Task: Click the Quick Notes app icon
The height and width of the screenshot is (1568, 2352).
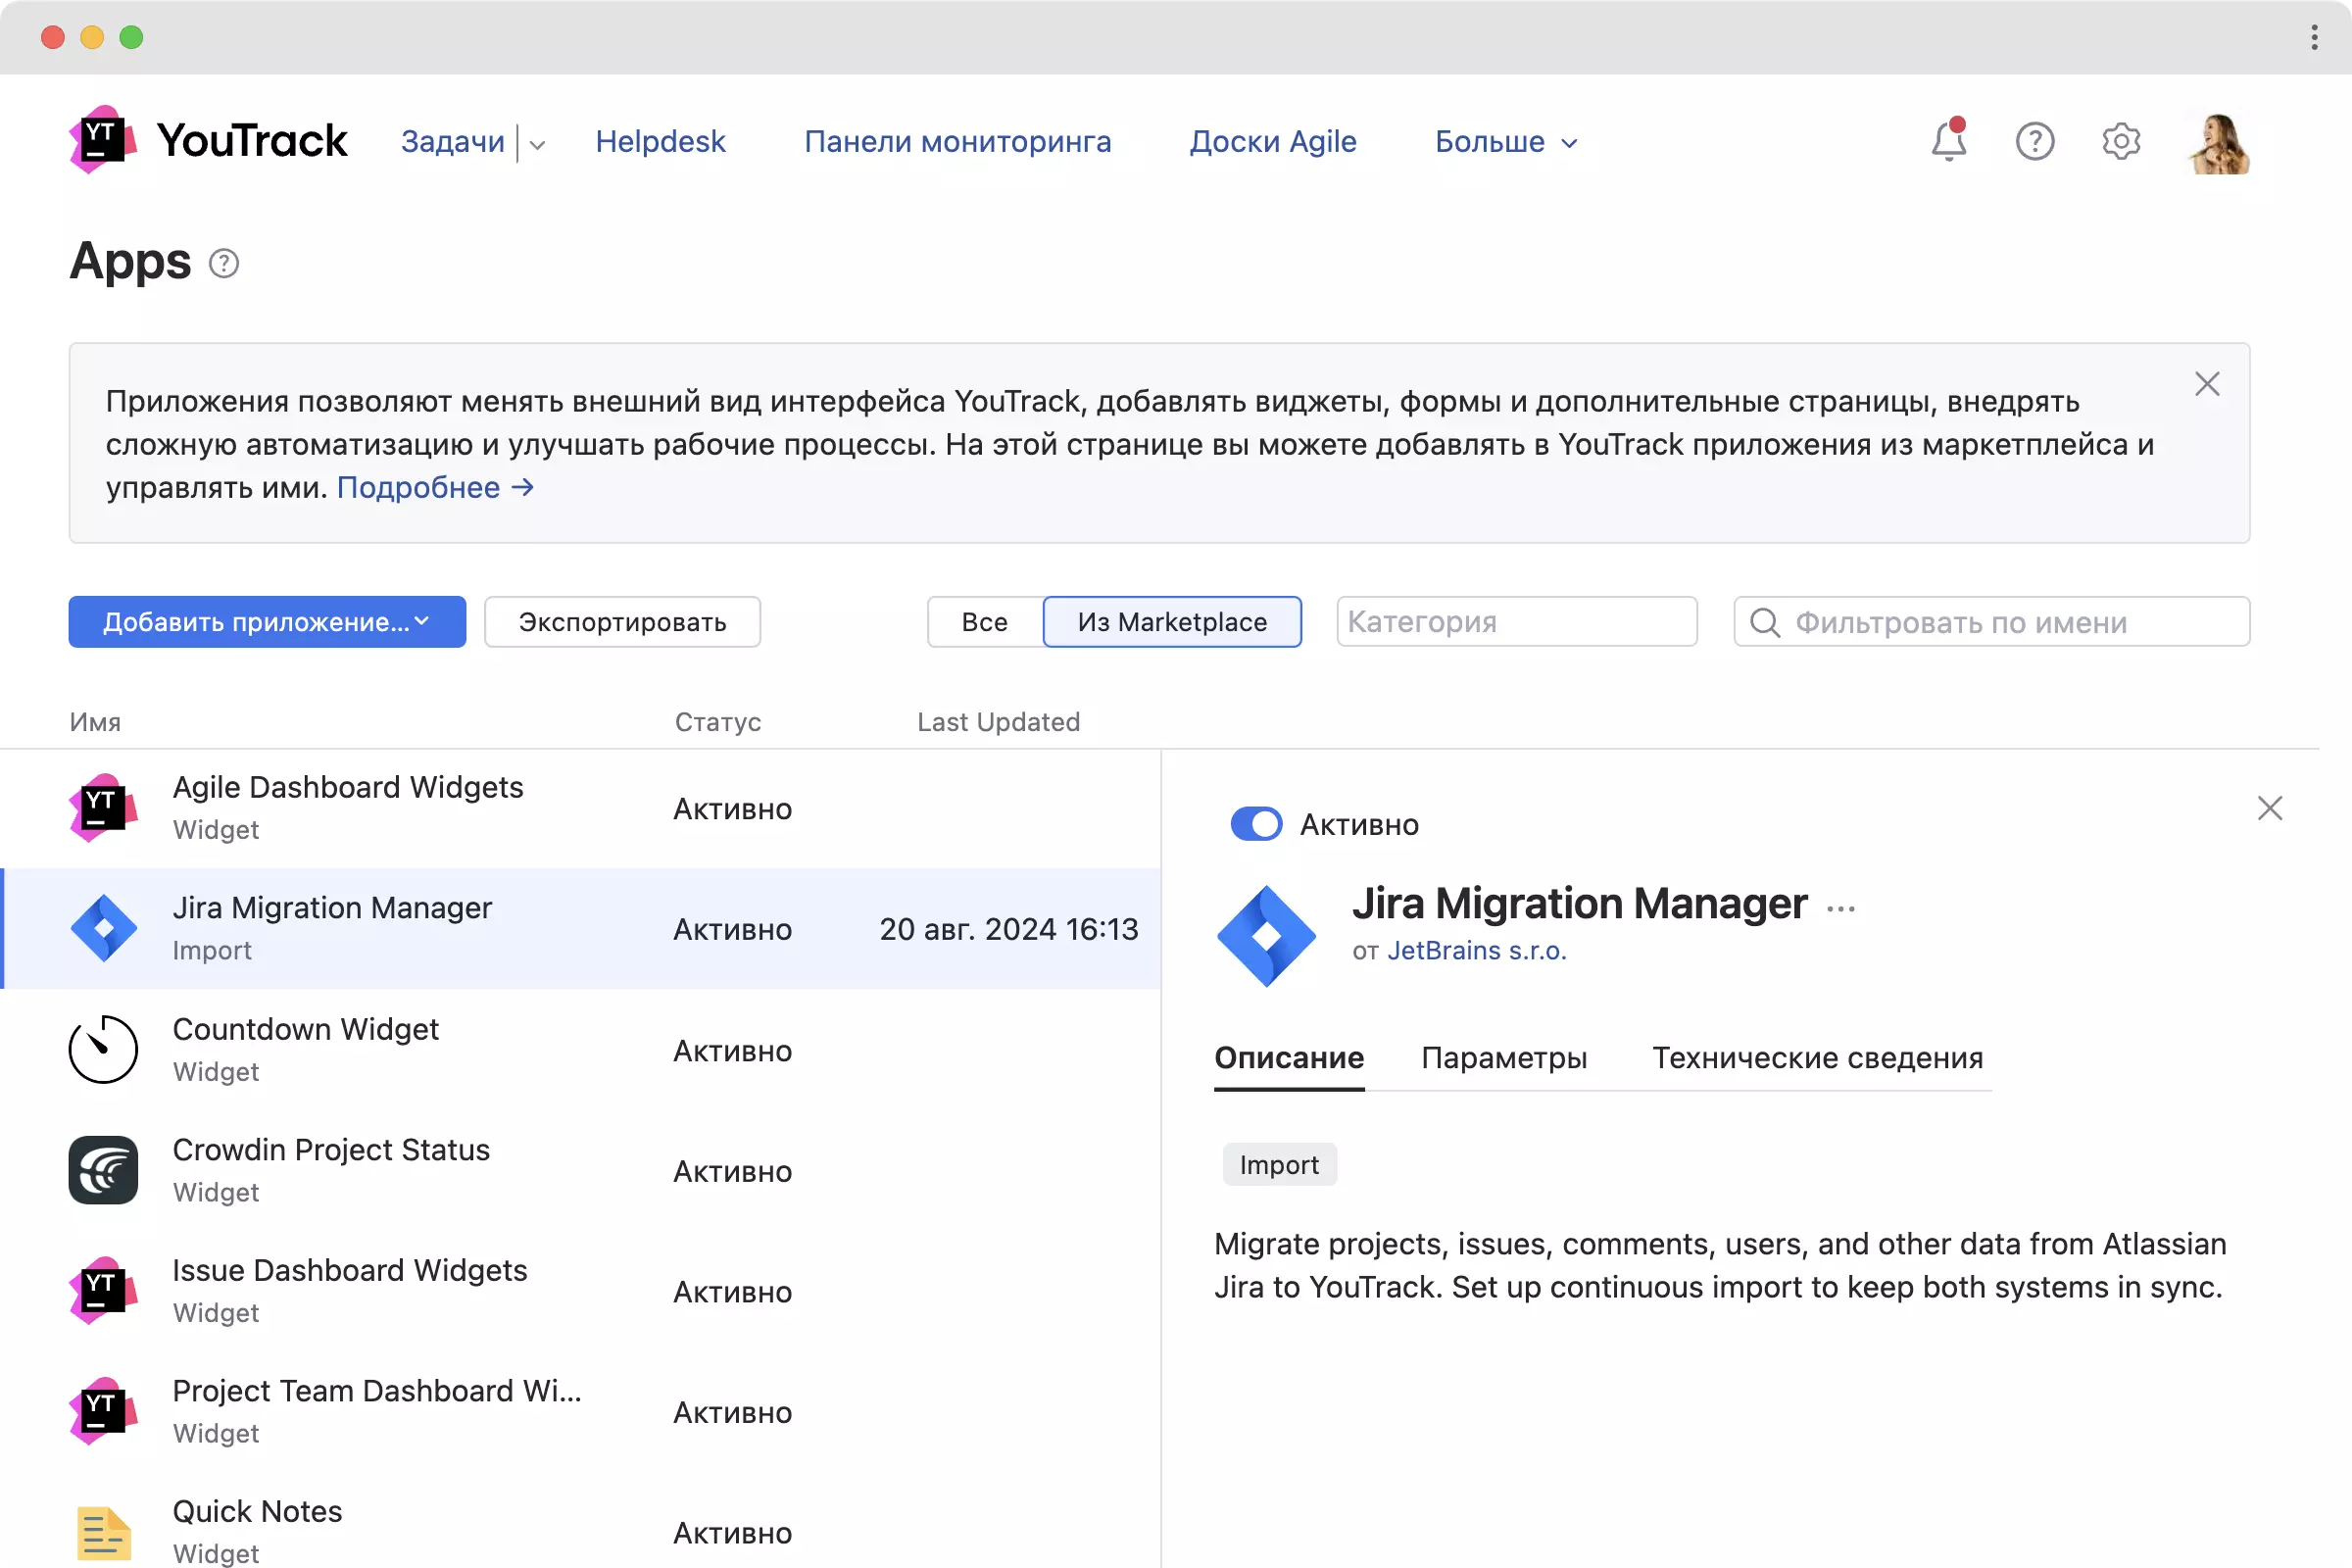Action: pos(103,1531)
